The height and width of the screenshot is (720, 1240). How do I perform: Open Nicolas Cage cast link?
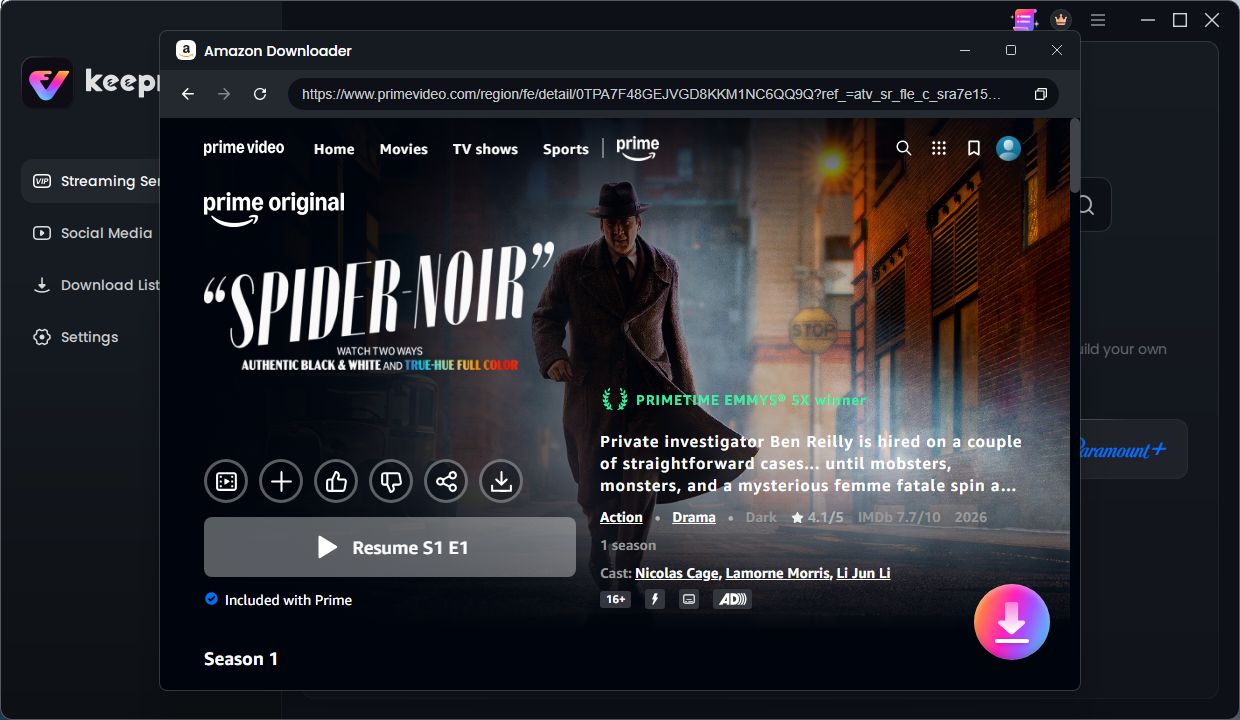(677, 573)
